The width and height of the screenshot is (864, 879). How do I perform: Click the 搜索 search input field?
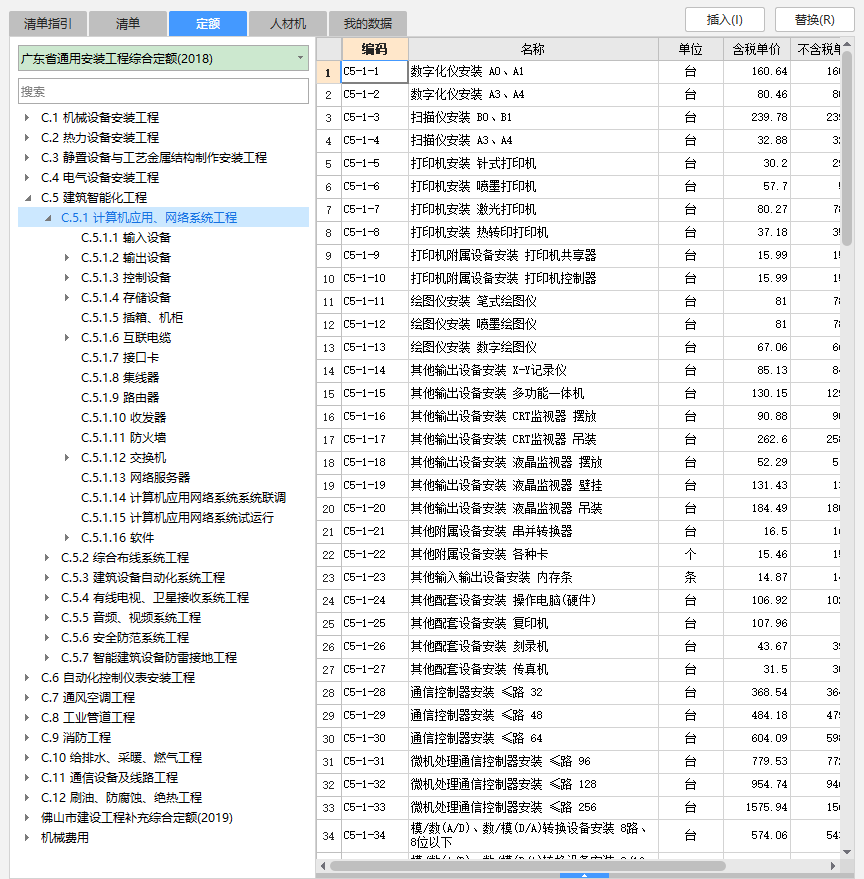click(x=163, y=91)
